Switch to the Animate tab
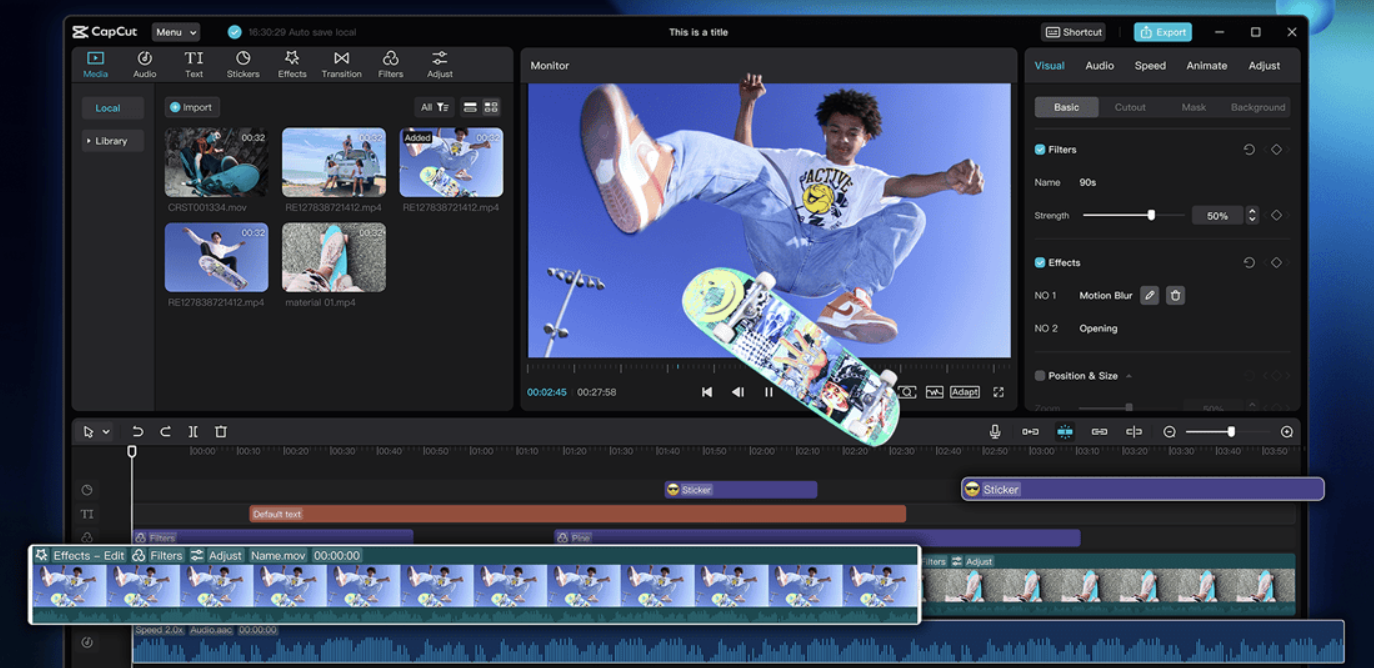 [x=1206, y=66]
